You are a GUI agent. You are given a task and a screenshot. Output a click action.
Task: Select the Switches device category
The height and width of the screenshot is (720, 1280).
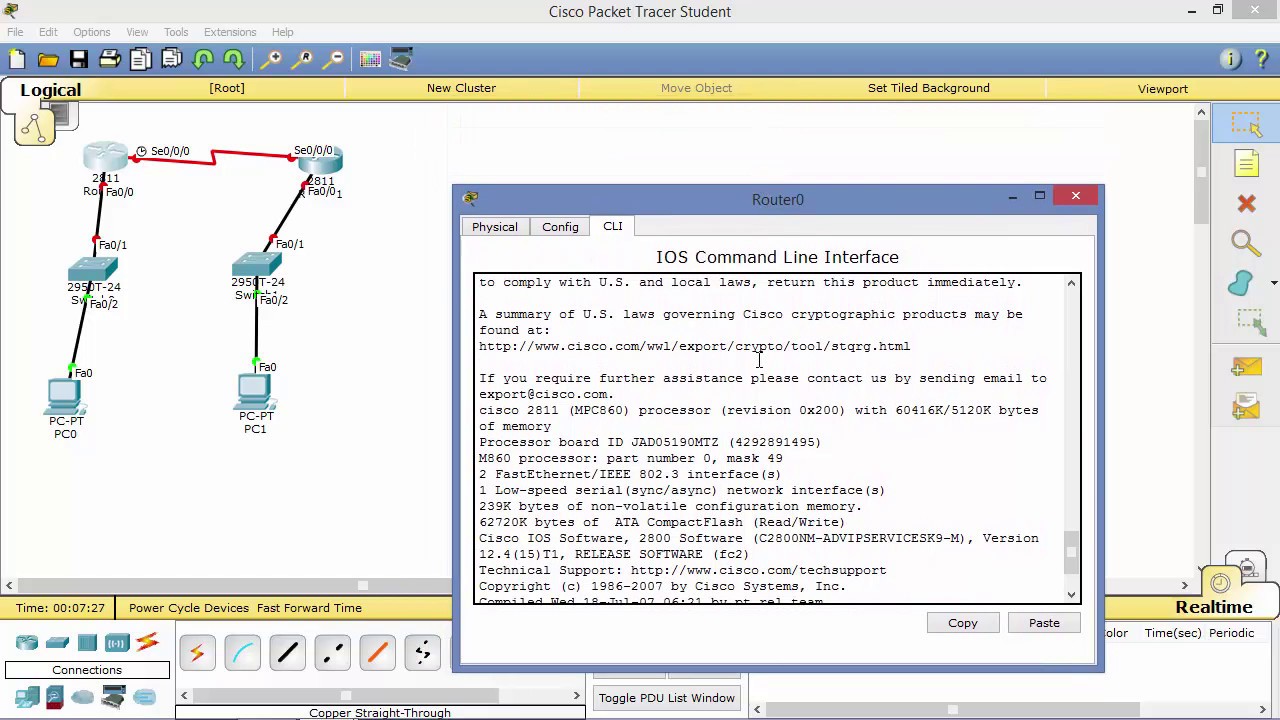pyautogui.click(x=57, y=642)
